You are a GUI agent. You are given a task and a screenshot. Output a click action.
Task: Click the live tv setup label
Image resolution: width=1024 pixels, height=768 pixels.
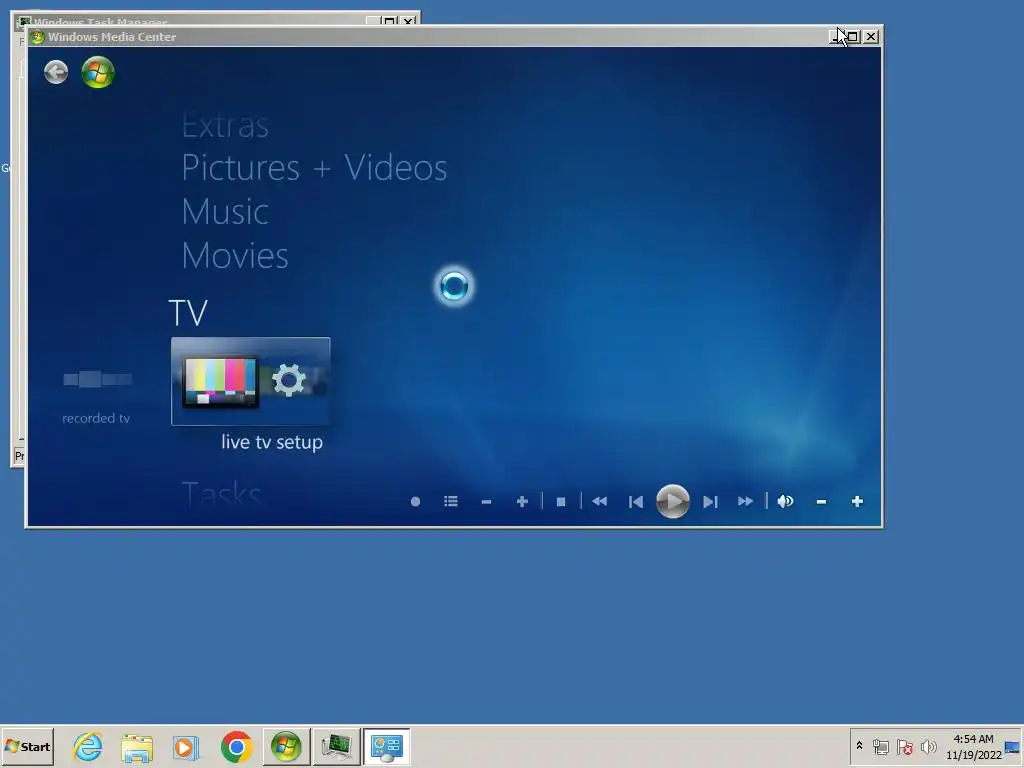pyautogui.click(x=272, y=442)
